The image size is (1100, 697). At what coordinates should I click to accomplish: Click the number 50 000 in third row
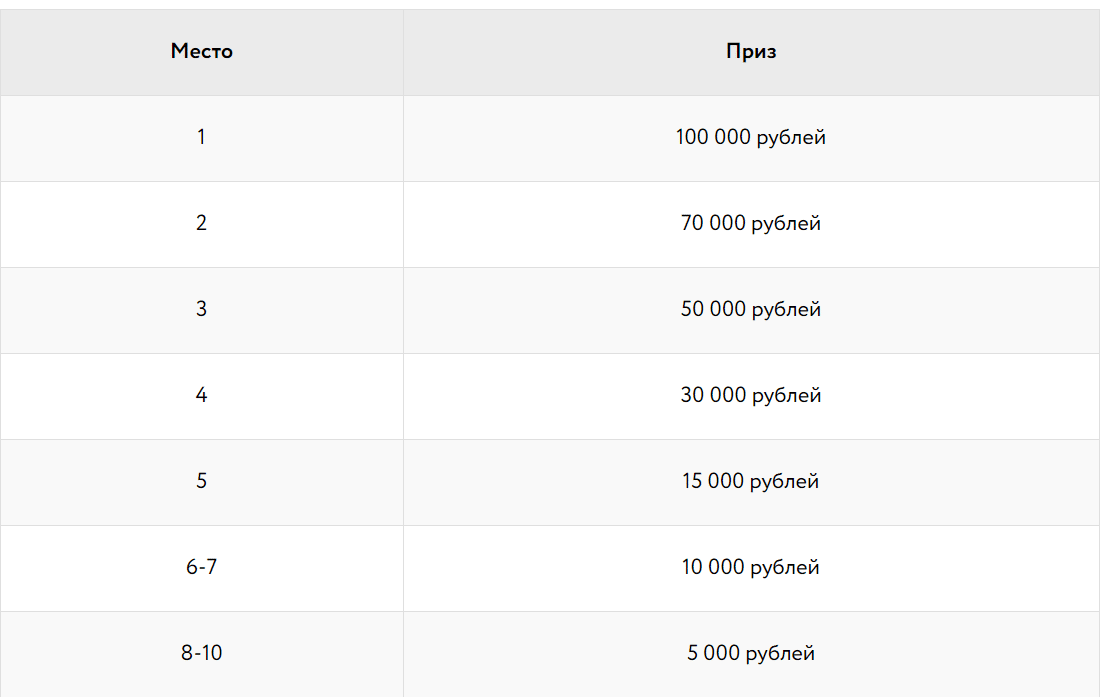[x=713, y=309]
